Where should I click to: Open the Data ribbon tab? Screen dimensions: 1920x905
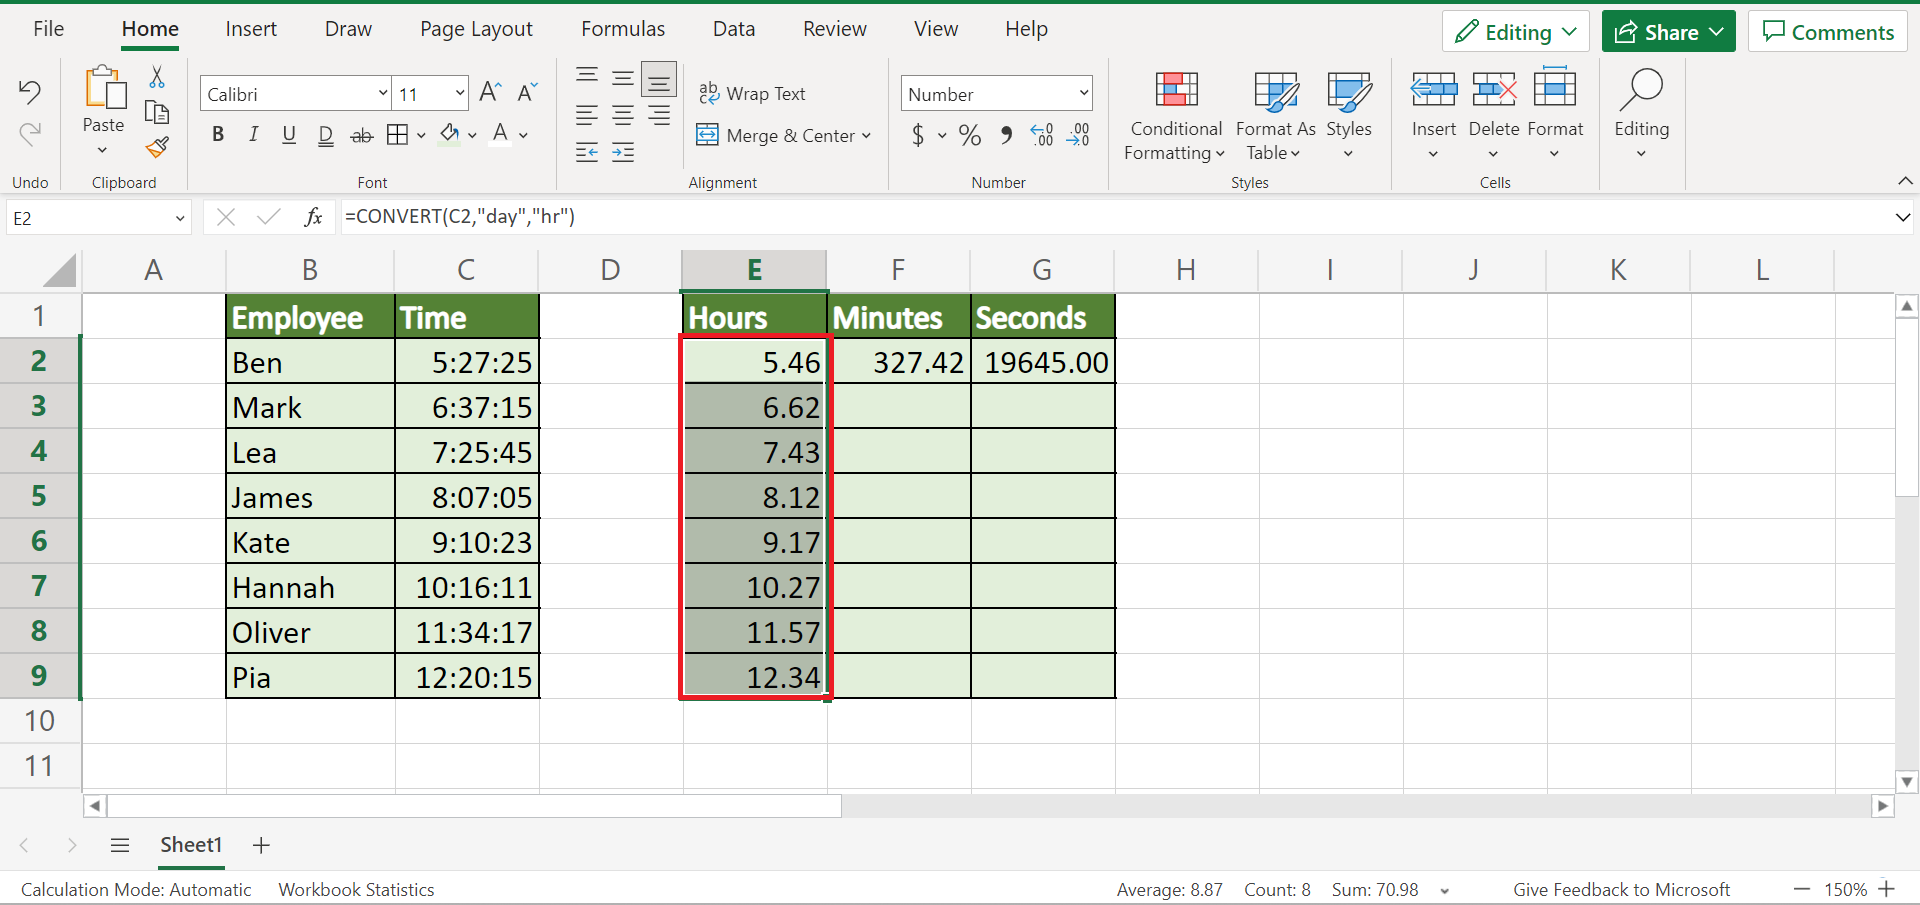pos(733,28)
